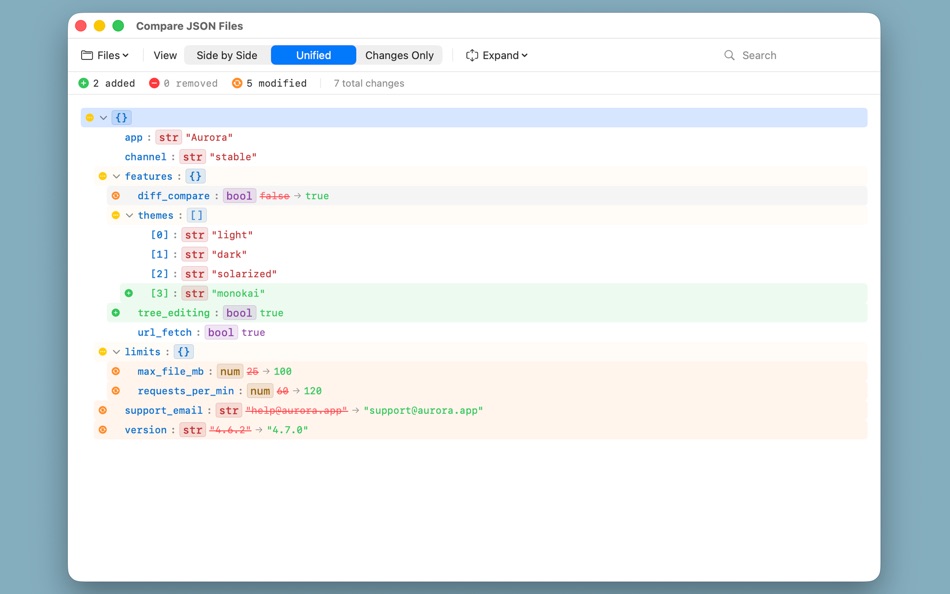Click the Expand brackets icon

tap(472, 55)
